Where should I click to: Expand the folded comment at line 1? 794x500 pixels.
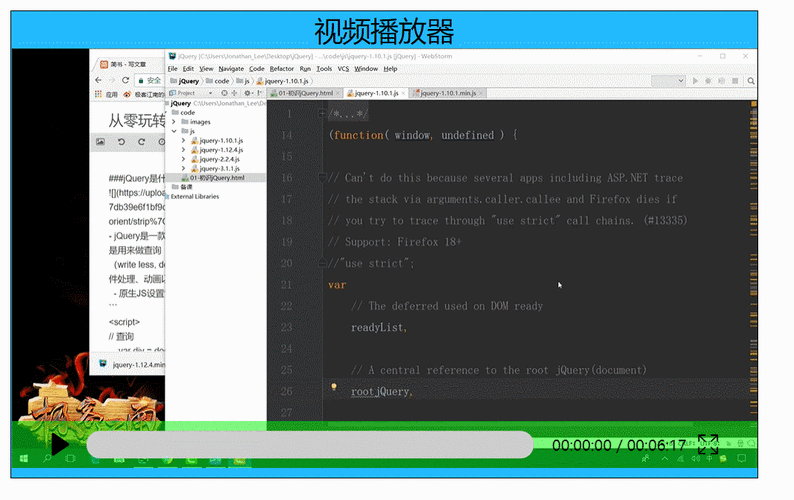[322, 113]
